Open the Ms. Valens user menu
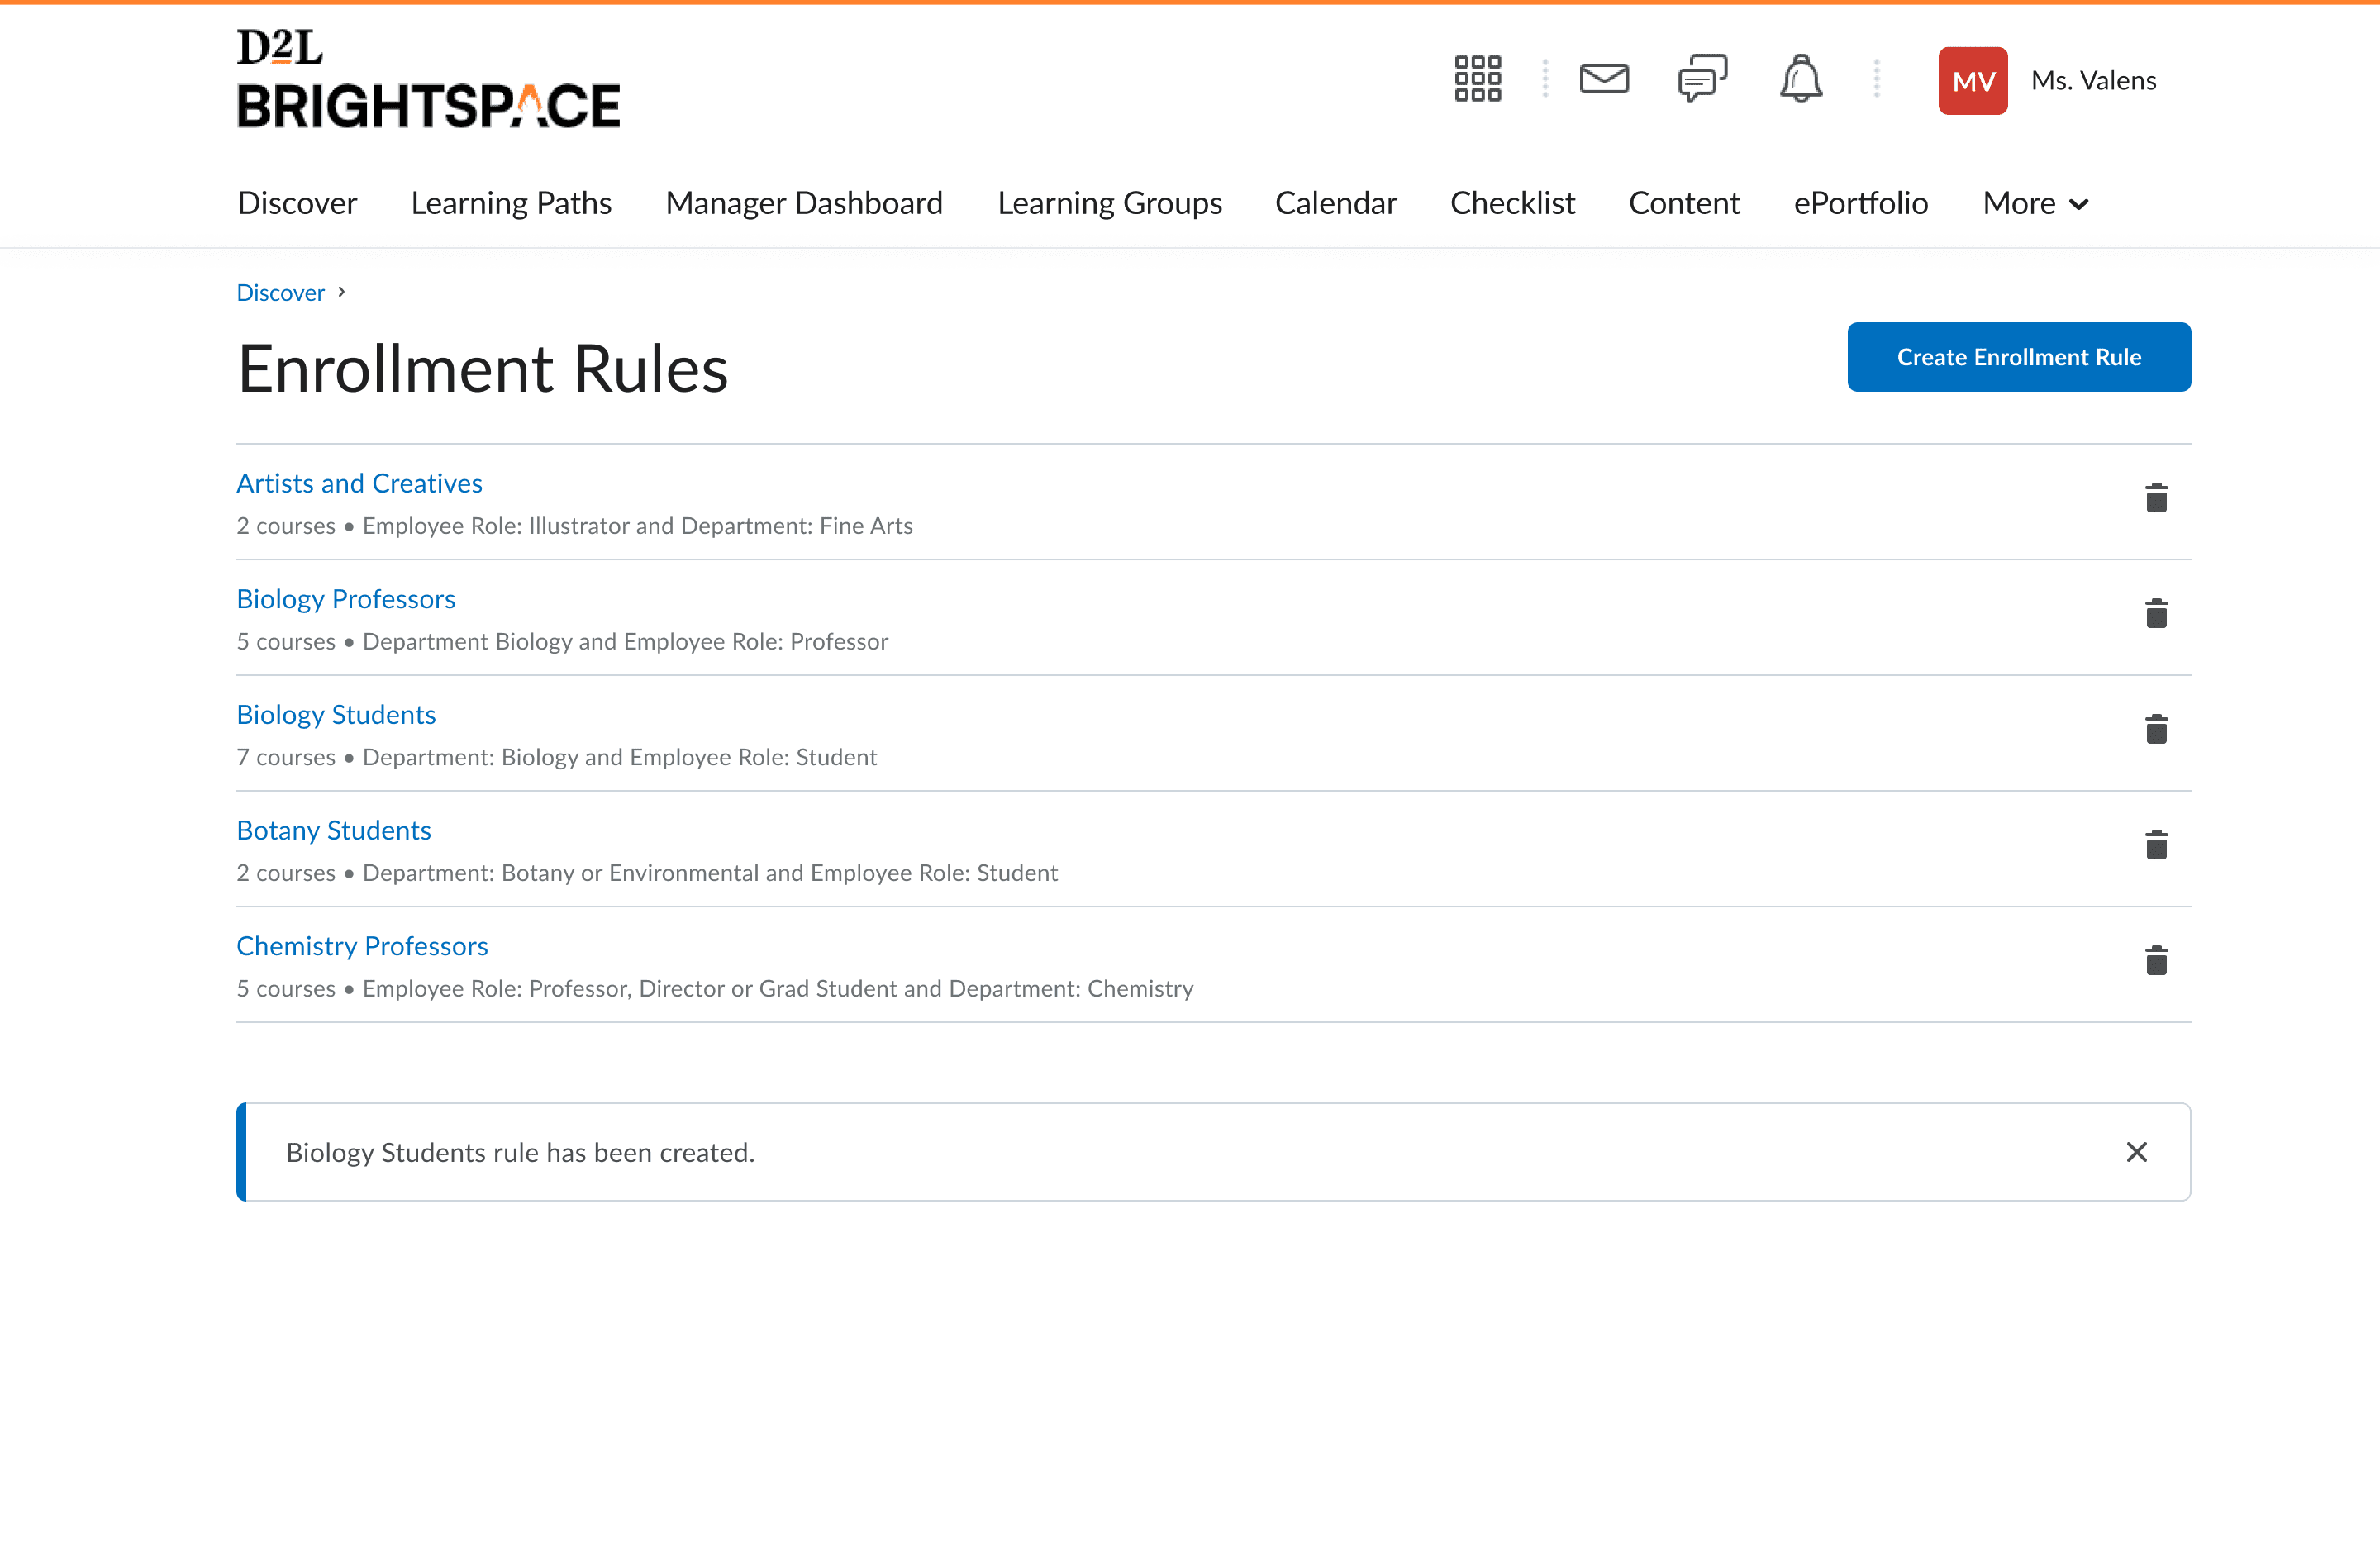Viewport: 2380px width, 1542px height. tap(2093, 80)
